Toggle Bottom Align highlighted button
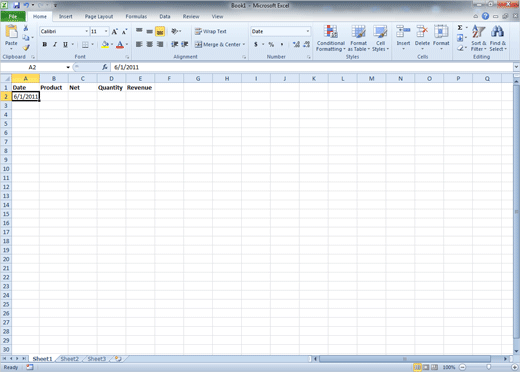This screenshot has width=520, height=372. point(160,31)
